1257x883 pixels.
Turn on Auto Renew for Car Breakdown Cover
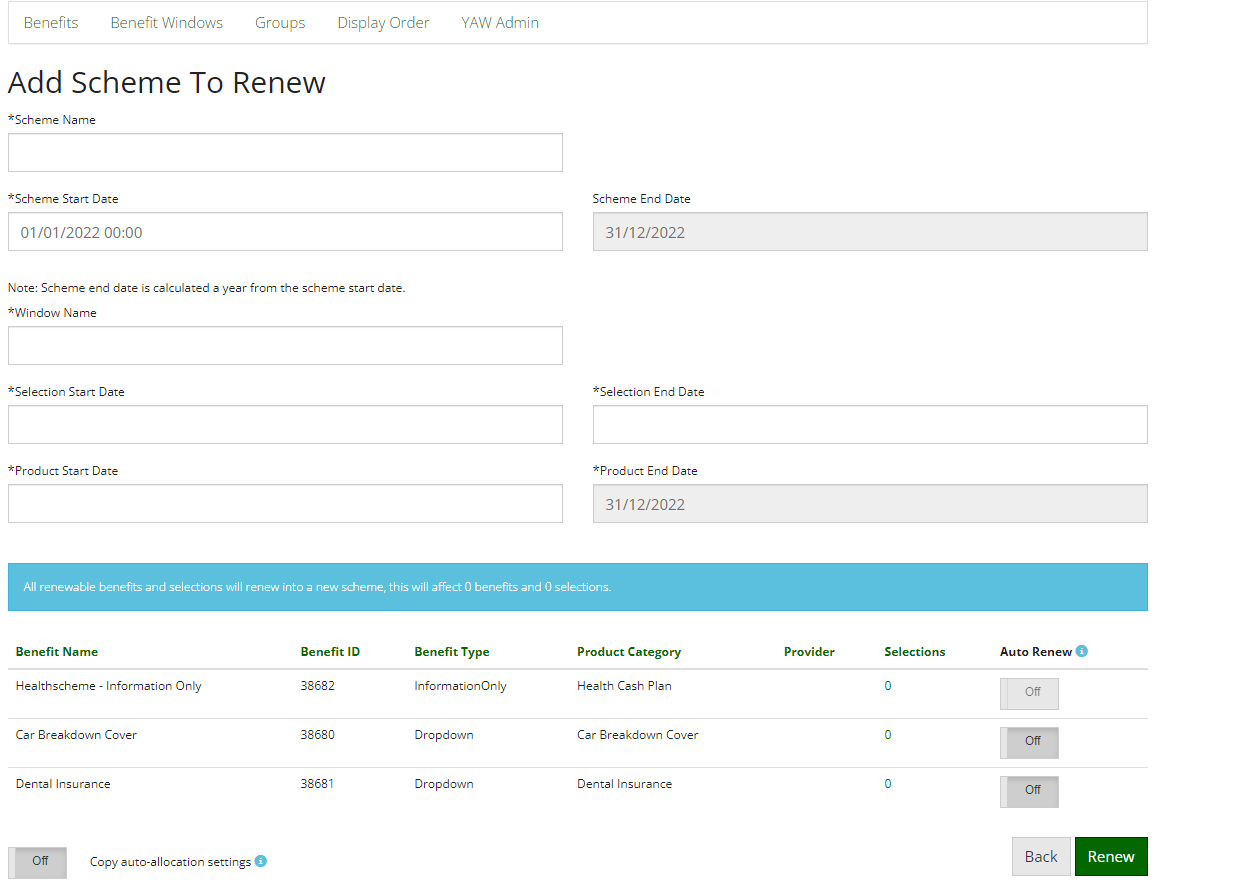1029,742
